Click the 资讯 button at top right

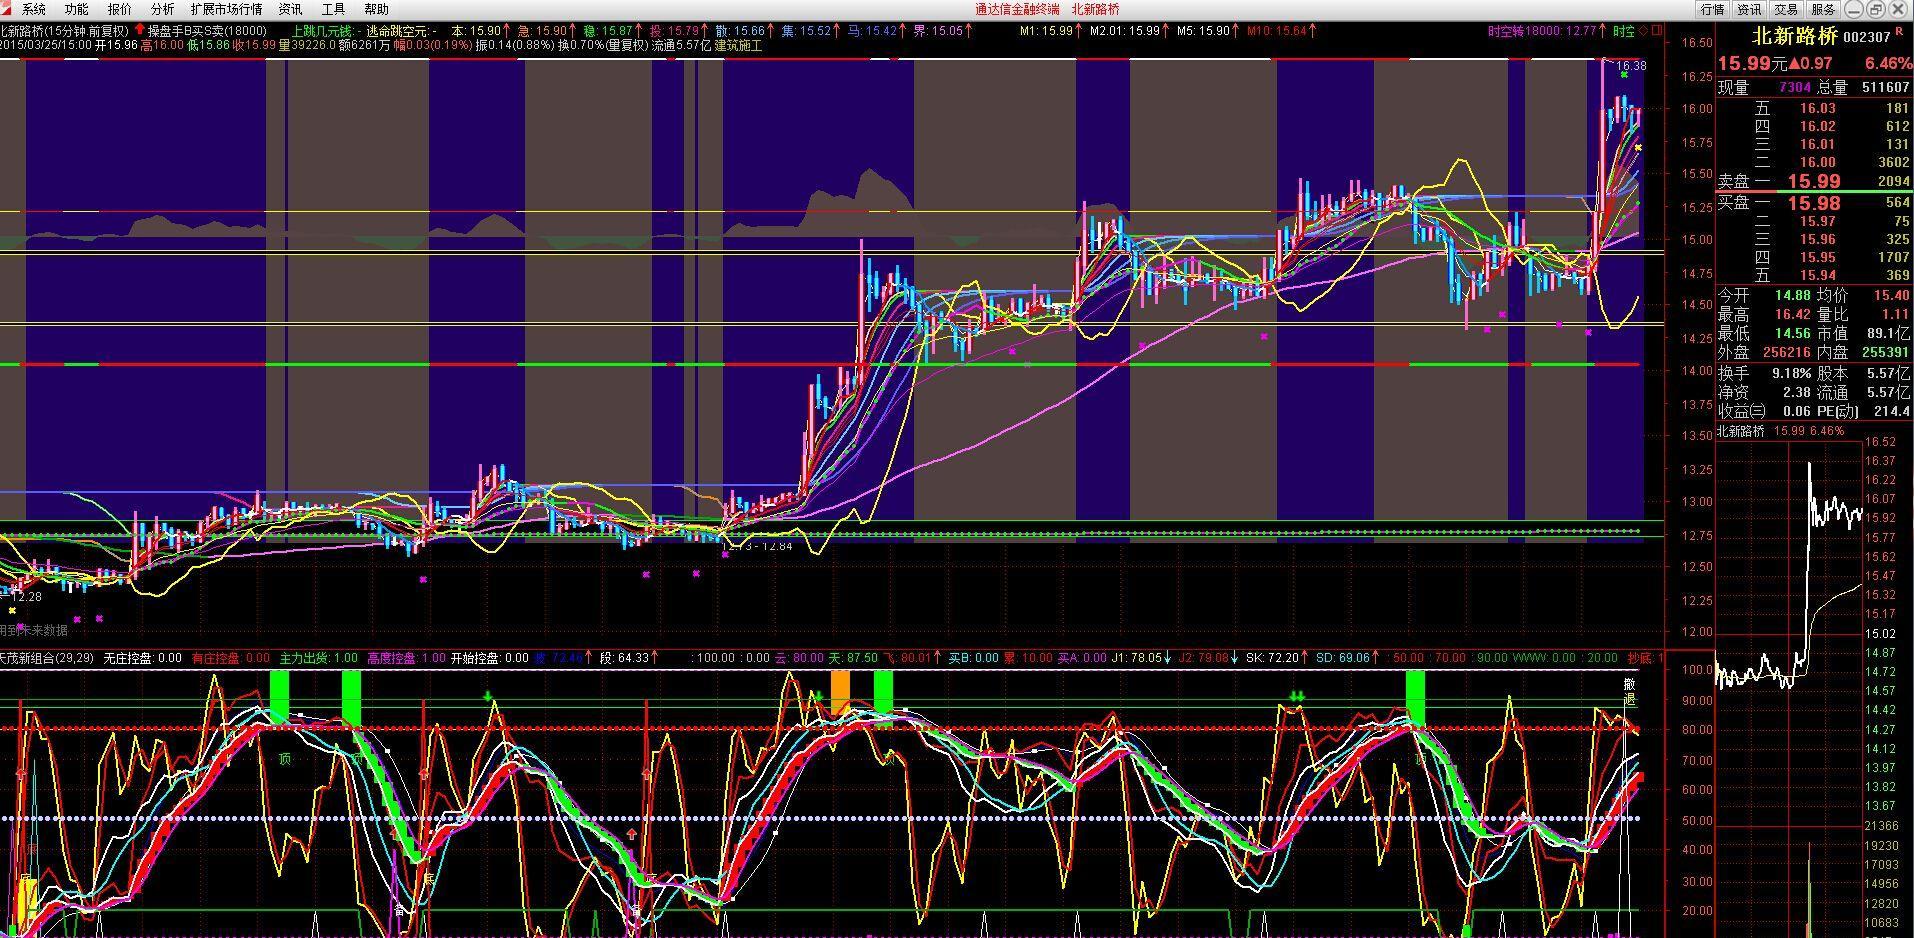coord(1749,9)
